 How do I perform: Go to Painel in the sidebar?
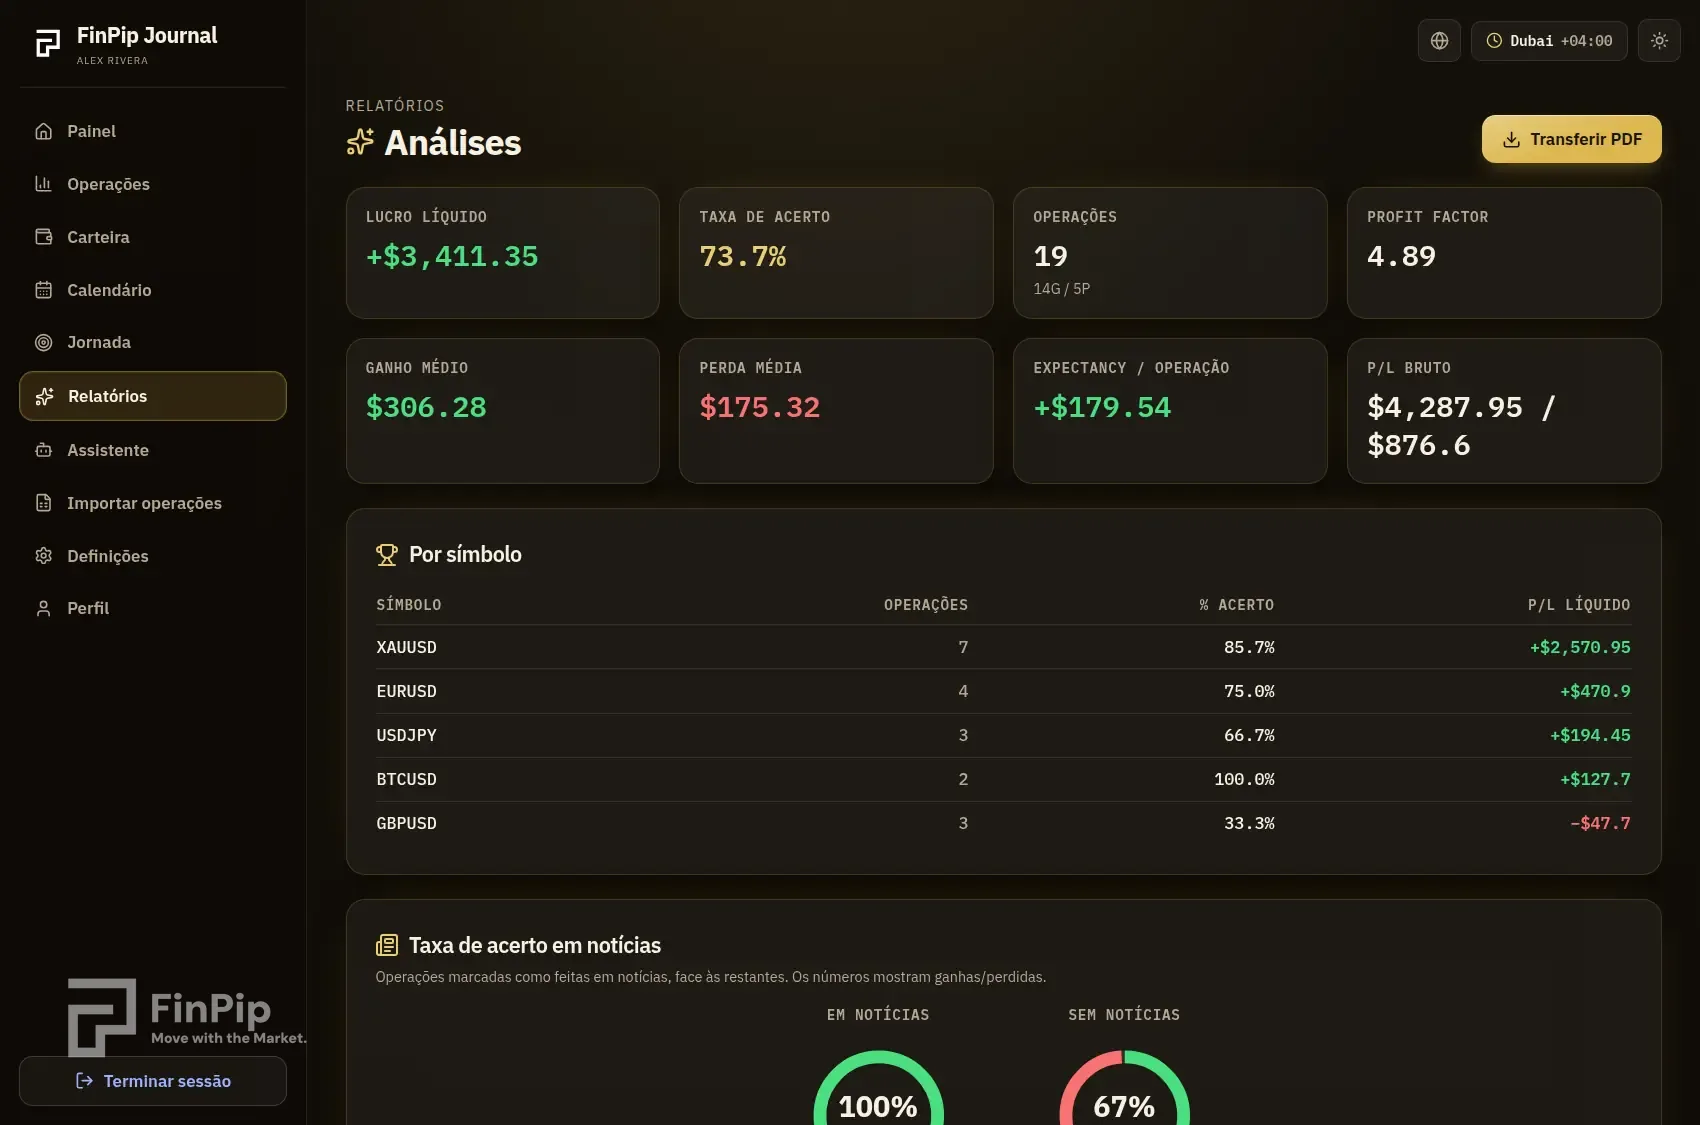153,131
